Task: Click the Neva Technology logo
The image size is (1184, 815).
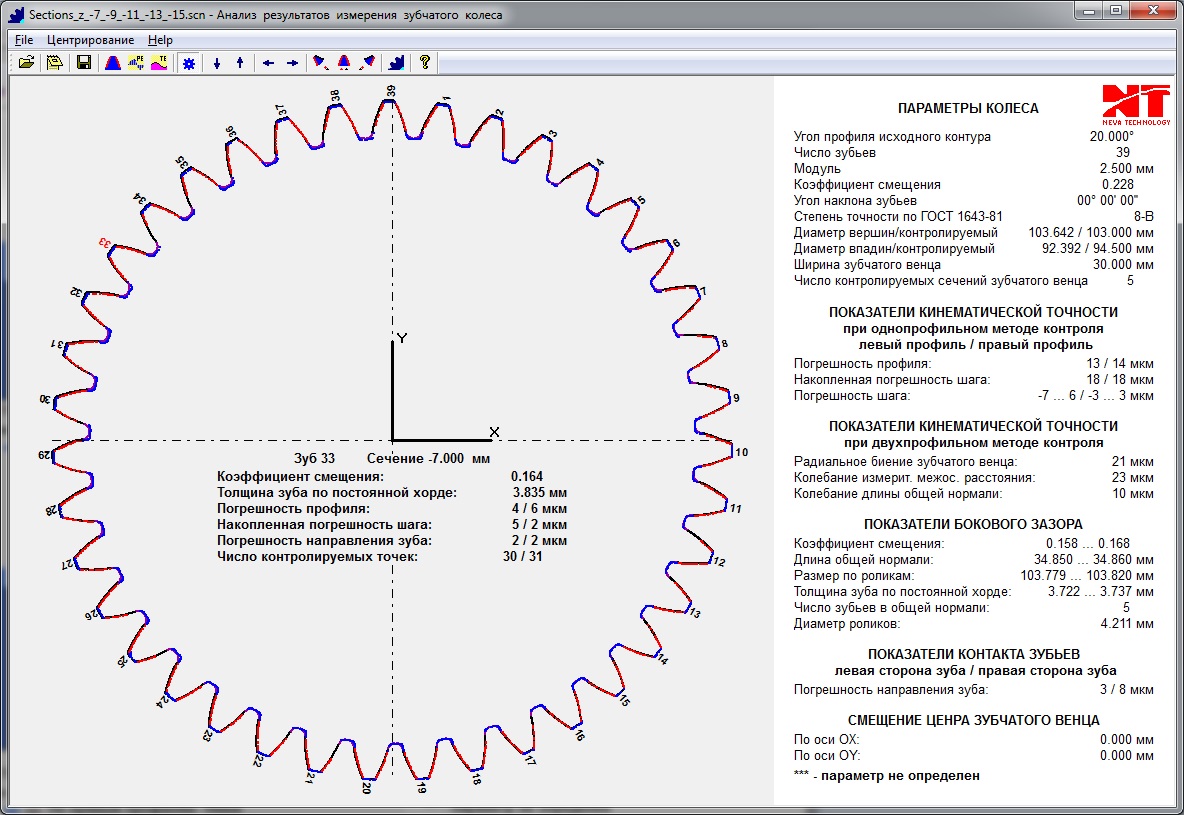Action: [1136, 104]
